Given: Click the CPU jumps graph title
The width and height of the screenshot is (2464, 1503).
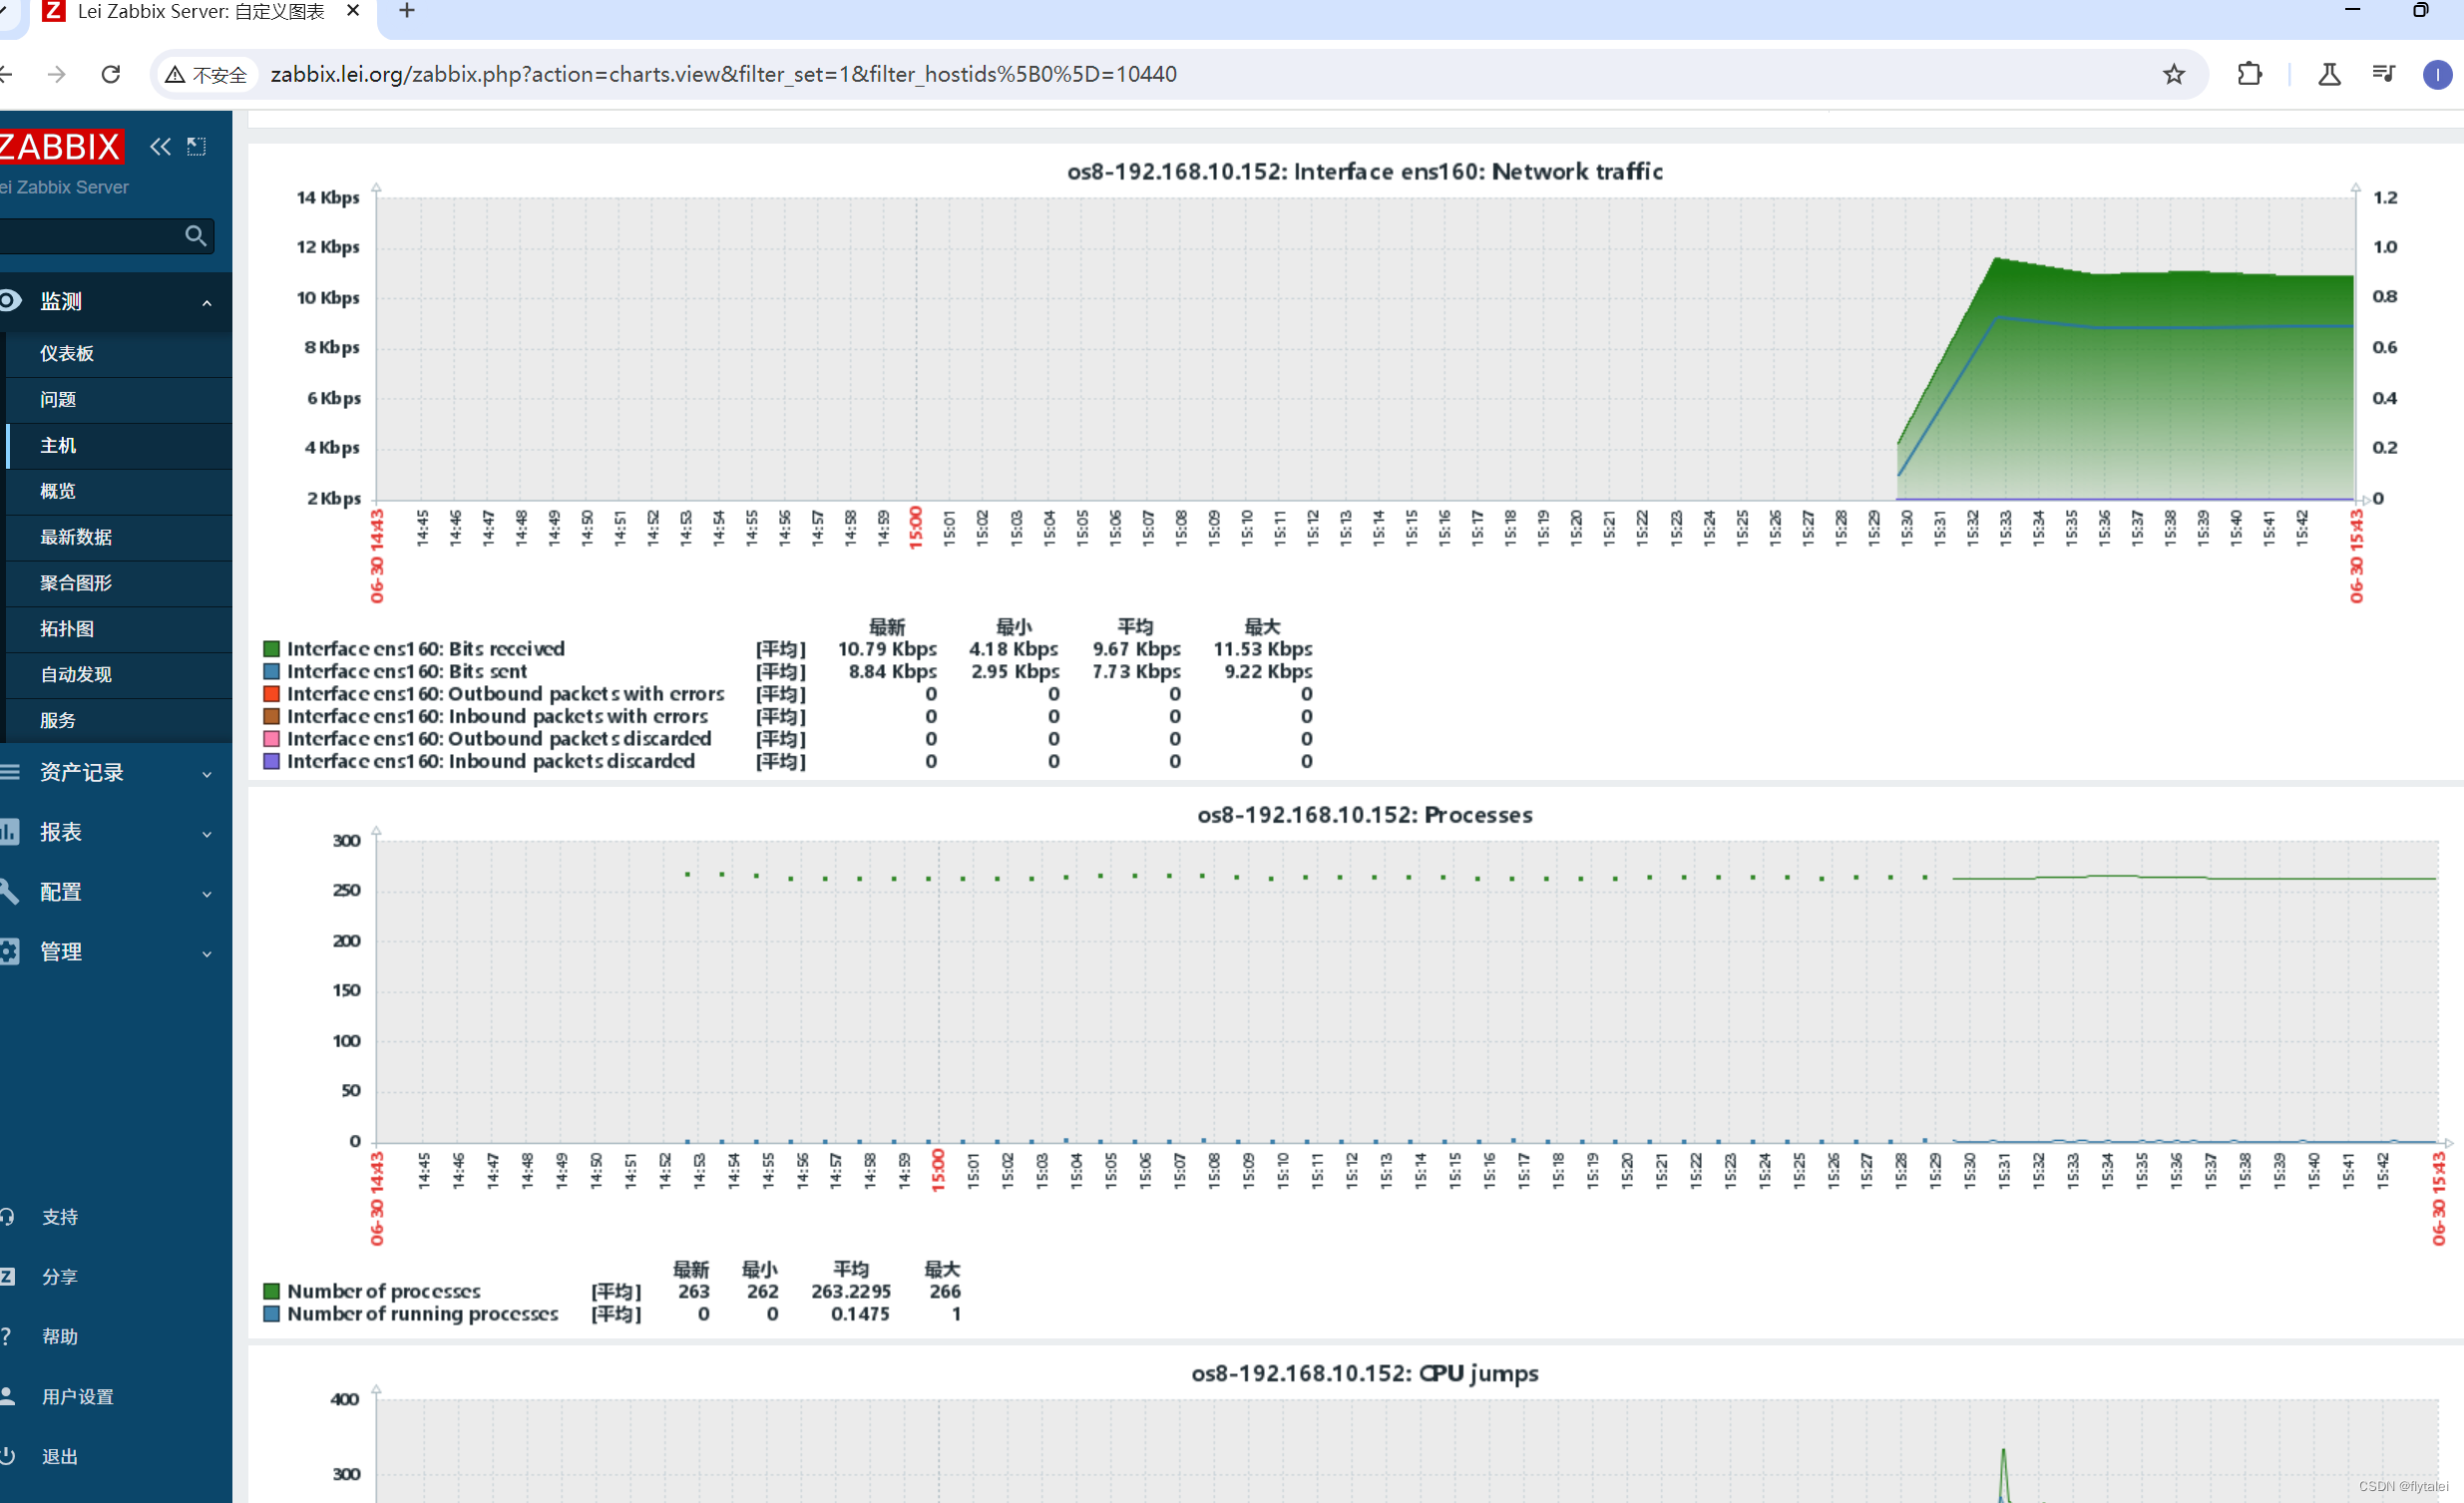Looking at the screenshot, I should point(1365,1373).
